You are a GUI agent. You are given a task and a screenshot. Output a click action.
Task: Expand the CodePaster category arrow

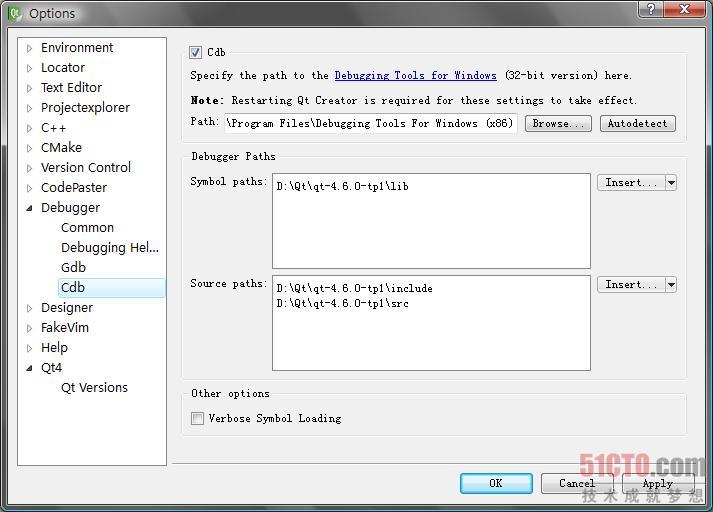(x=30, y=188)
